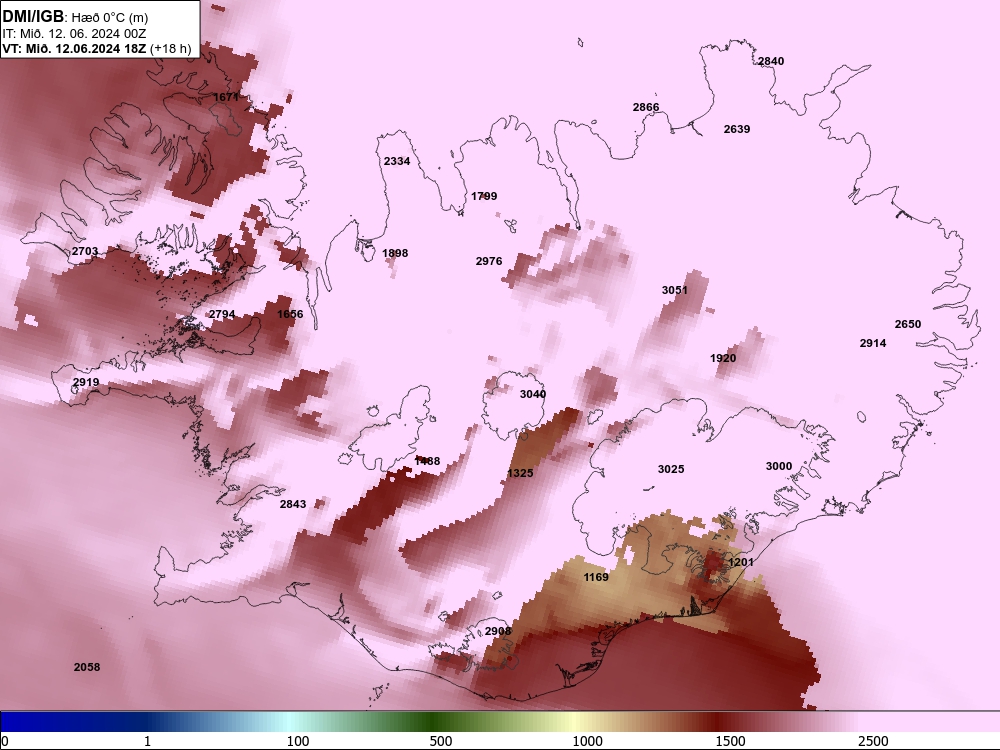Click the 3040 value label
Image resolution: width=1000 pixels, height=750 pixels.
pyautogui.click(x=533, y=394)
